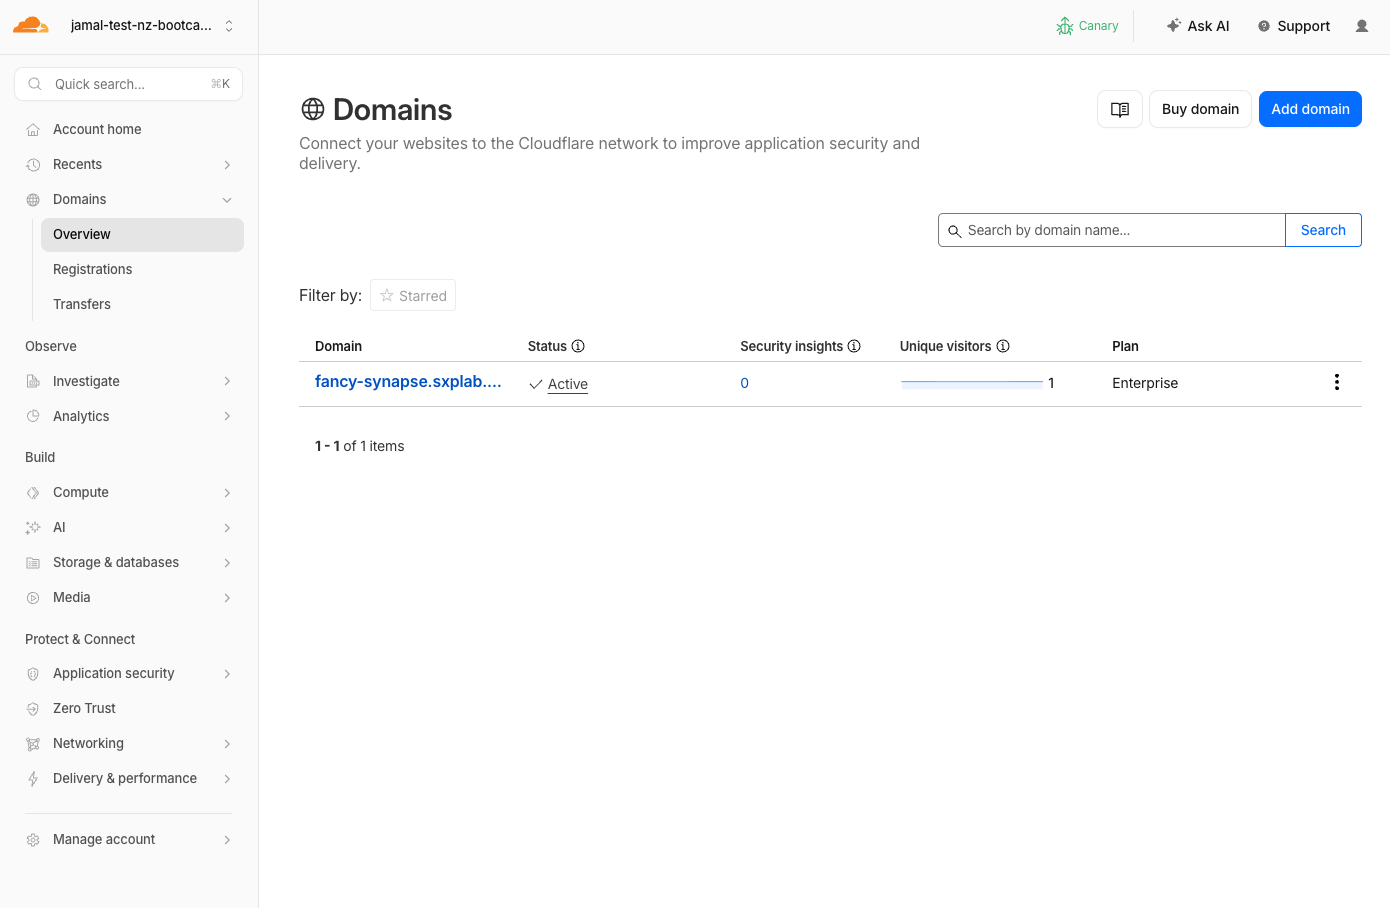This screenshot has width=1390, height=908.
Task: Click the Investigate icon
Action: click(33, 382)
